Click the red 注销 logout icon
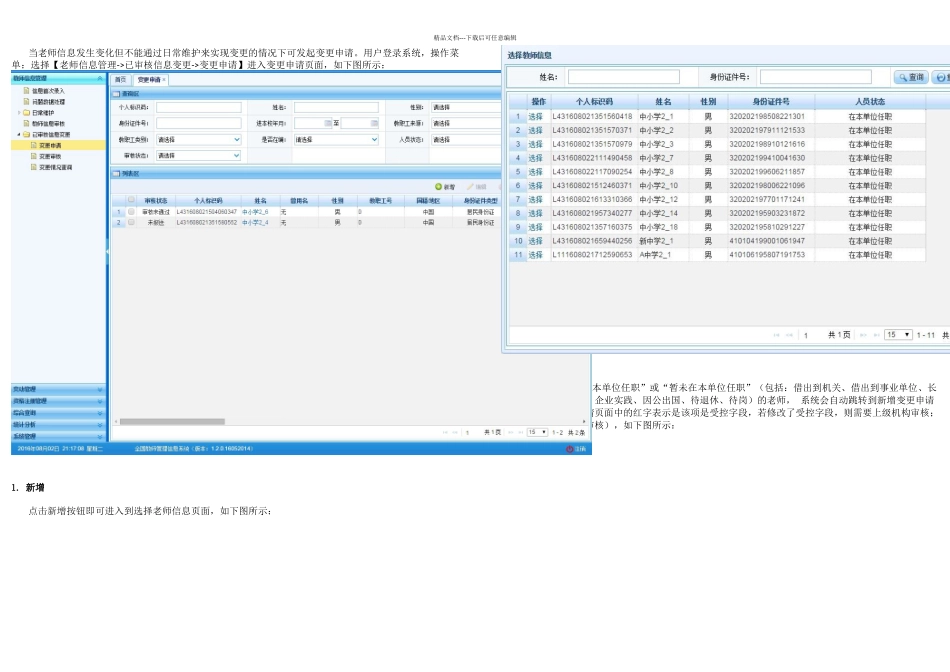 click(x=570, y=449)
